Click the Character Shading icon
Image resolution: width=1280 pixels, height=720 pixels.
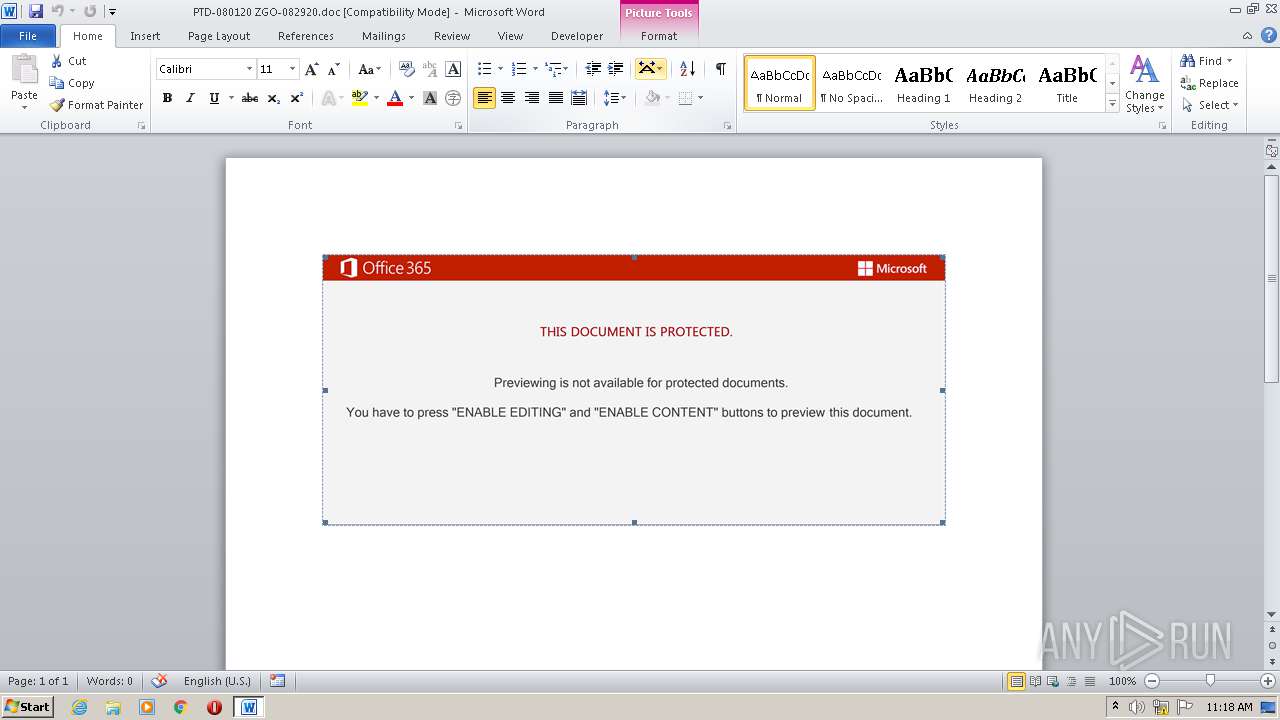point(430,98)
